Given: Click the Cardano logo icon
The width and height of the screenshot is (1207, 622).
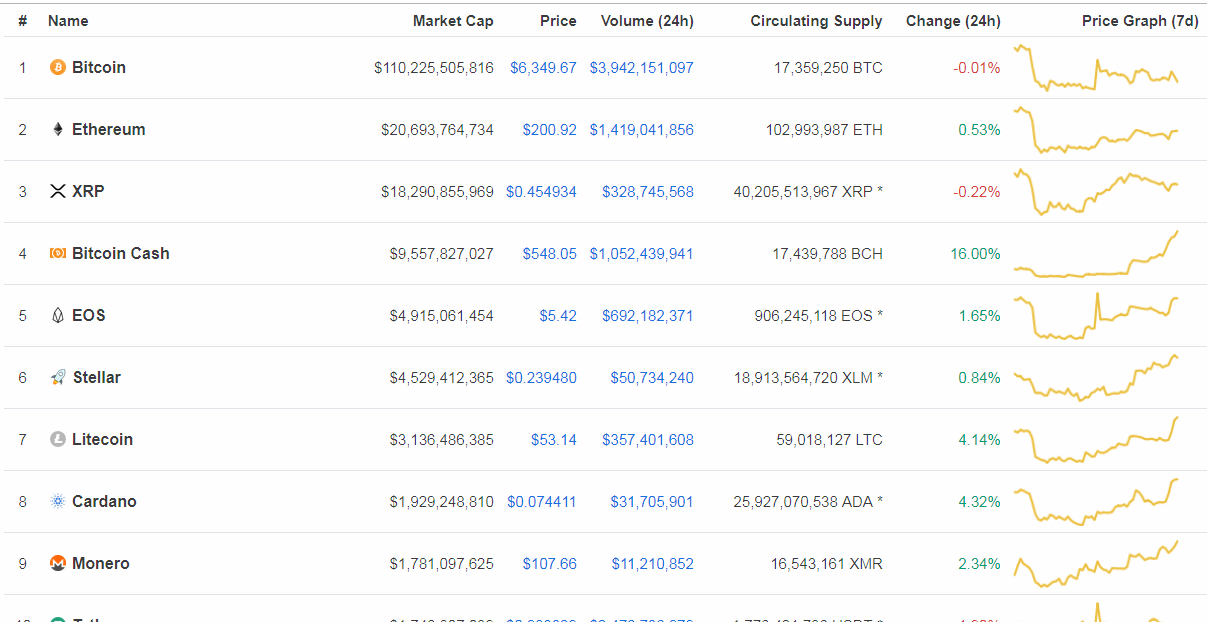Looking at the screenshot, I should point(58,502).
